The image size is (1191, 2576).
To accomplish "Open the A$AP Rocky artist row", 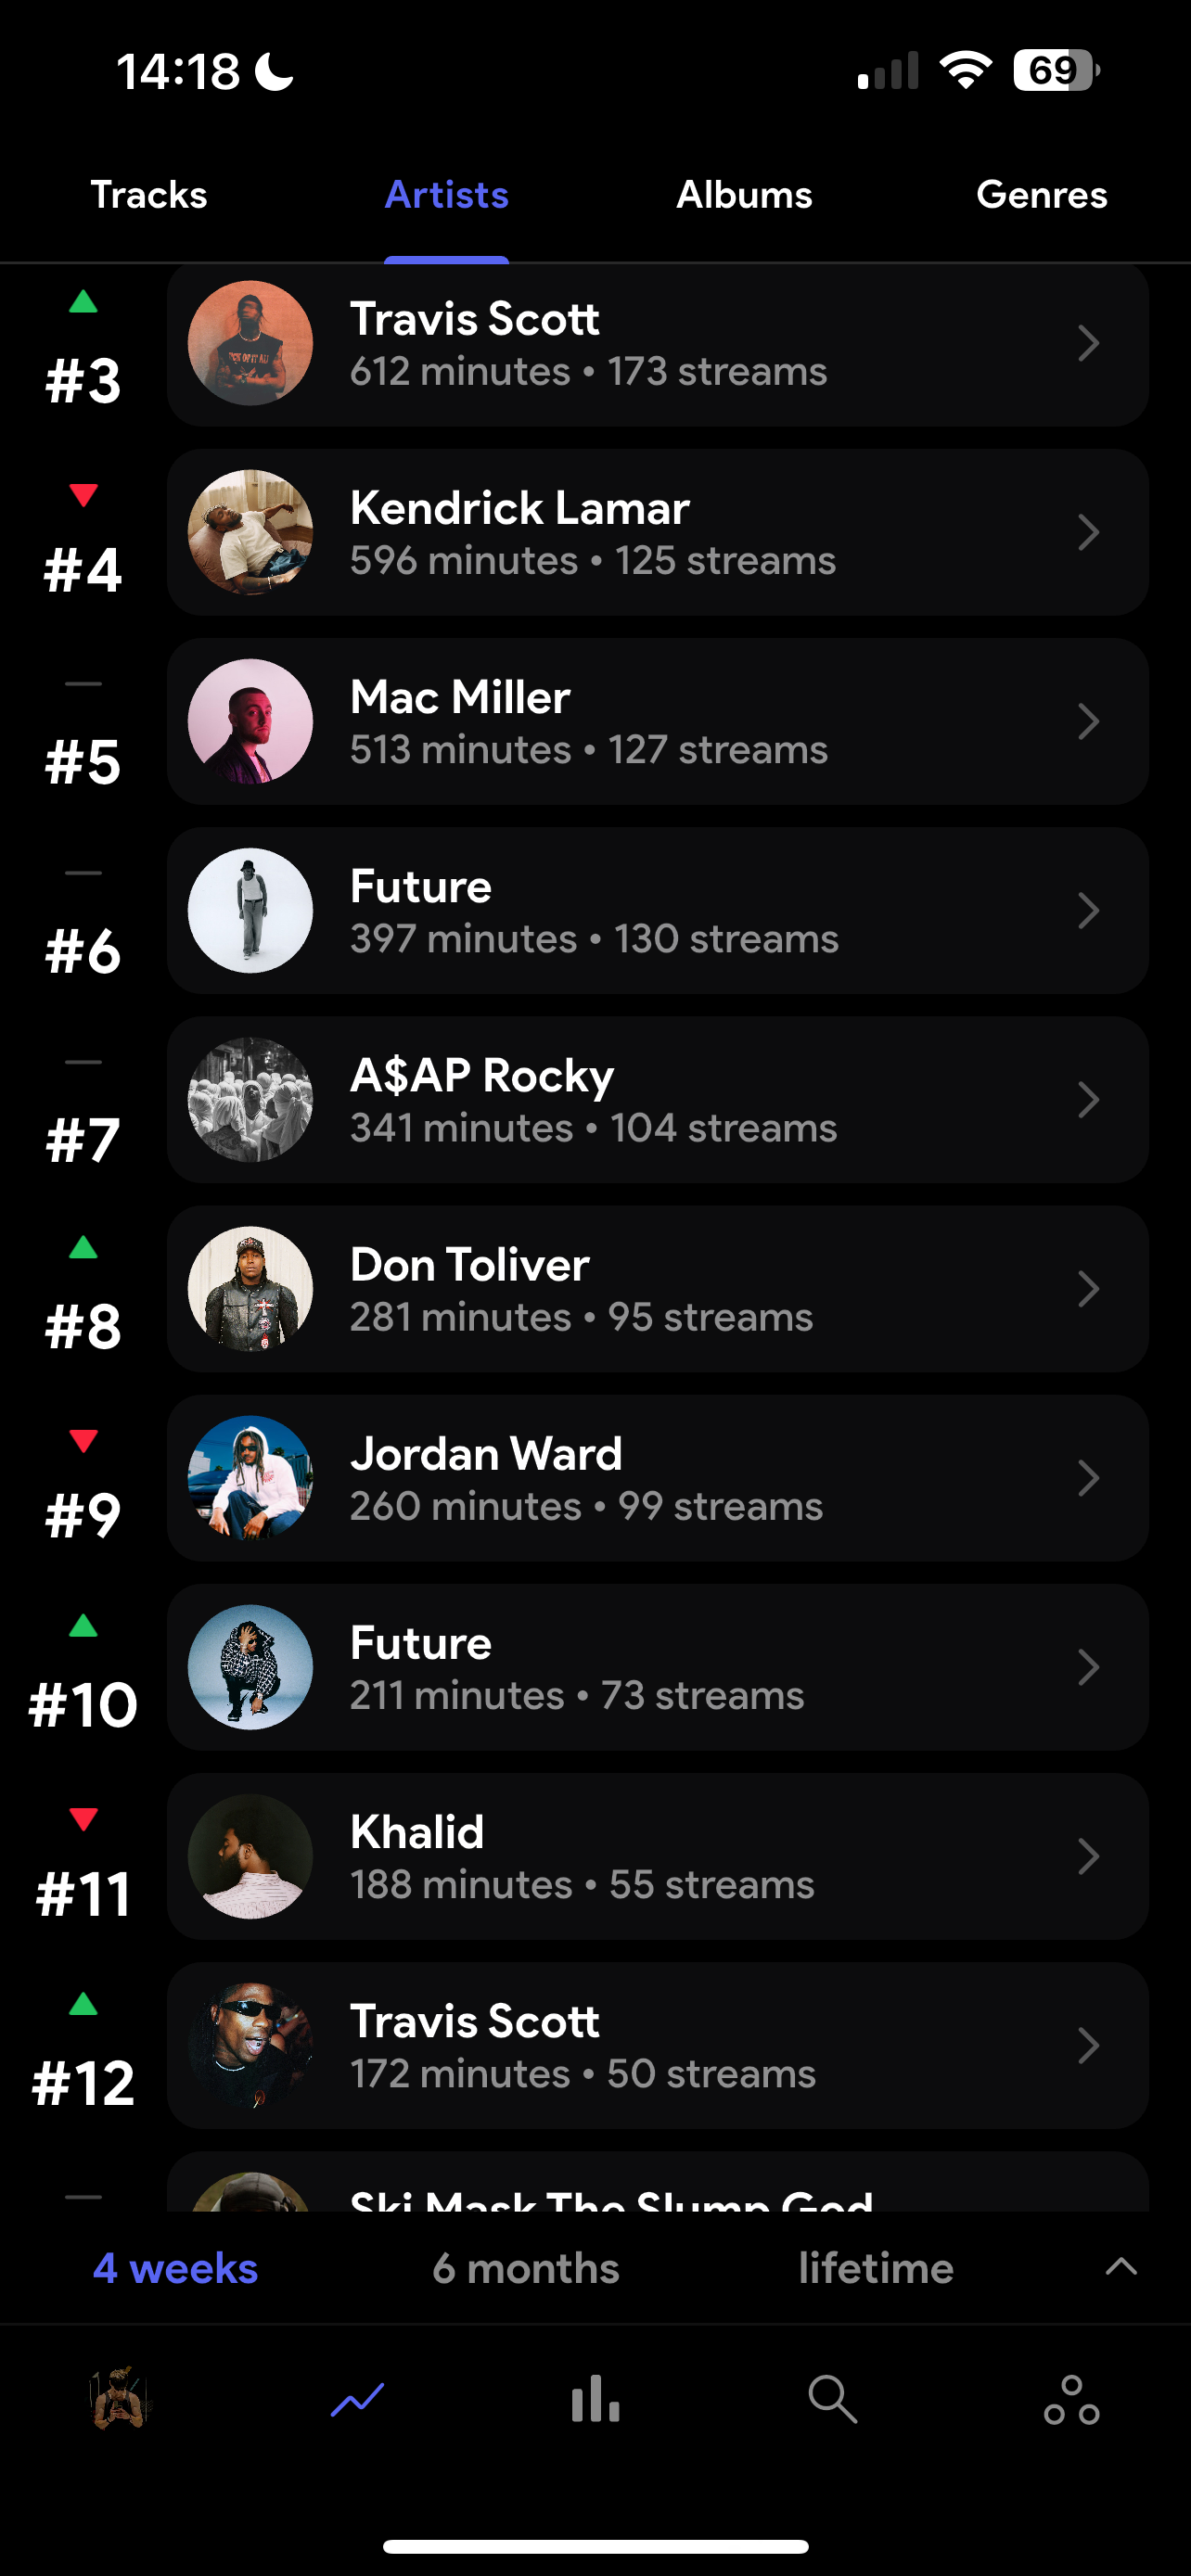I will pos(657,1099).
